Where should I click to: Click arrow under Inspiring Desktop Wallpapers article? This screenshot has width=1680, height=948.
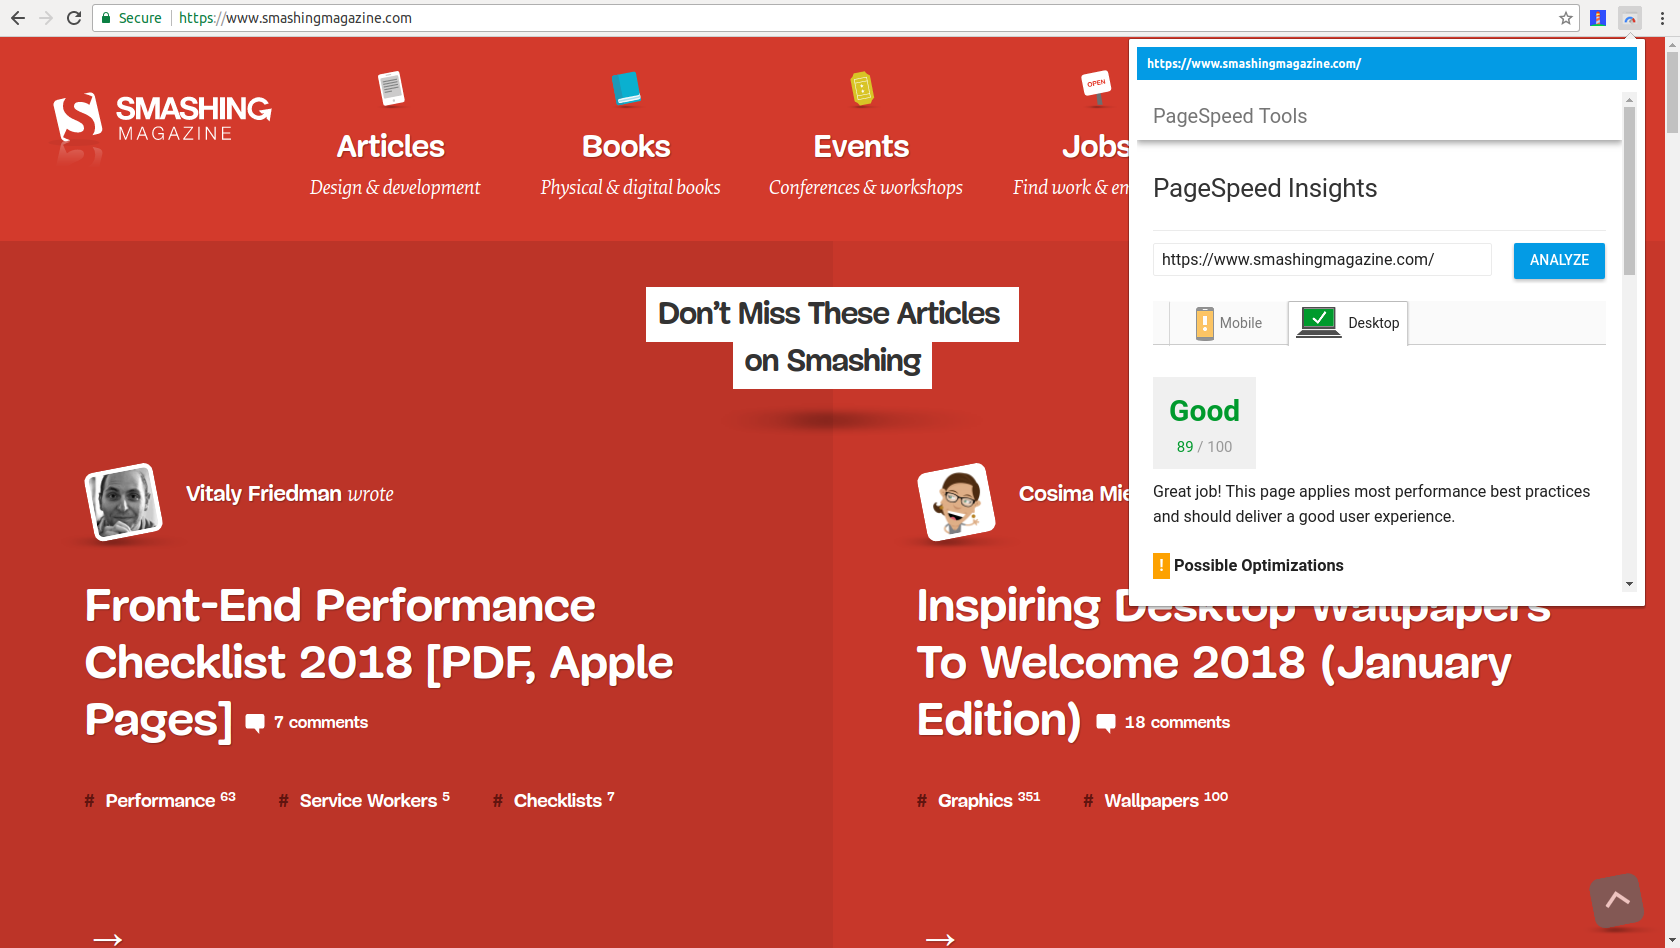tap(940, 939)
